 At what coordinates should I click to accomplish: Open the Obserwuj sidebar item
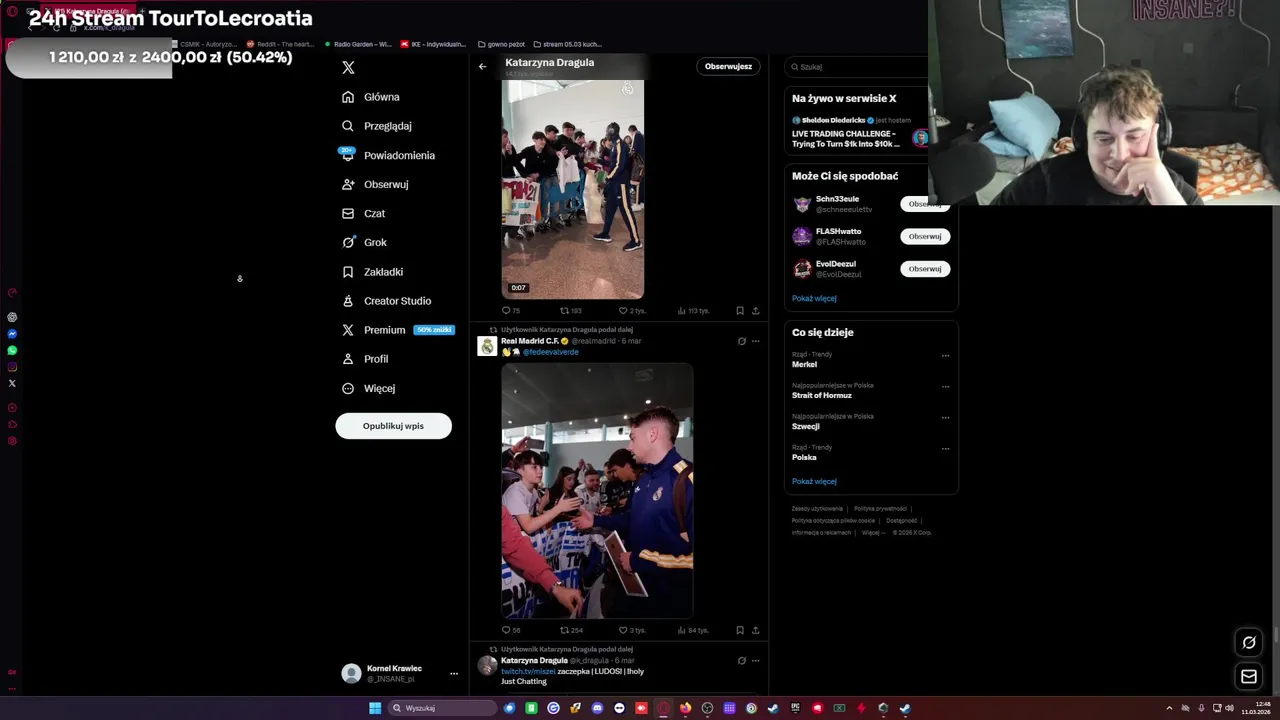pyautogui.click(x=375, y=184)
